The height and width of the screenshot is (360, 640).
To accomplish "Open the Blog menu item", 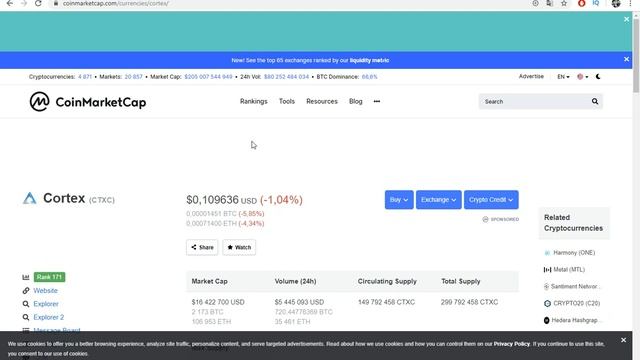I will click(356, 101).
